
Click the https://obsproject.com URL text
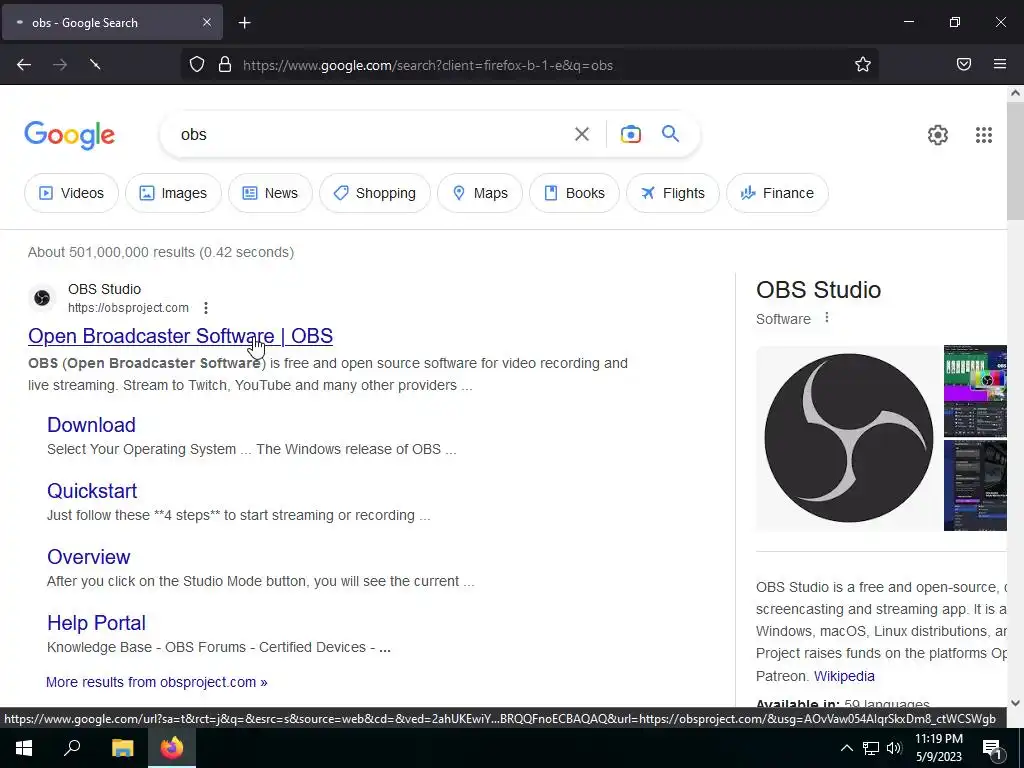point(128,308)
